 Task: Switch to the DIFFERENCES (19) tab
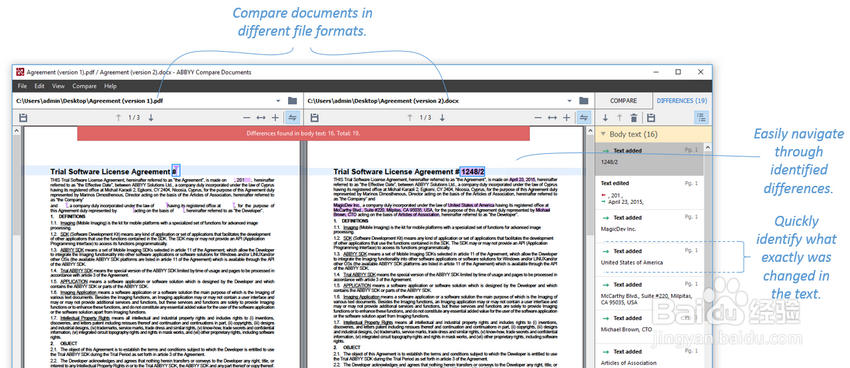coord(681,101)
